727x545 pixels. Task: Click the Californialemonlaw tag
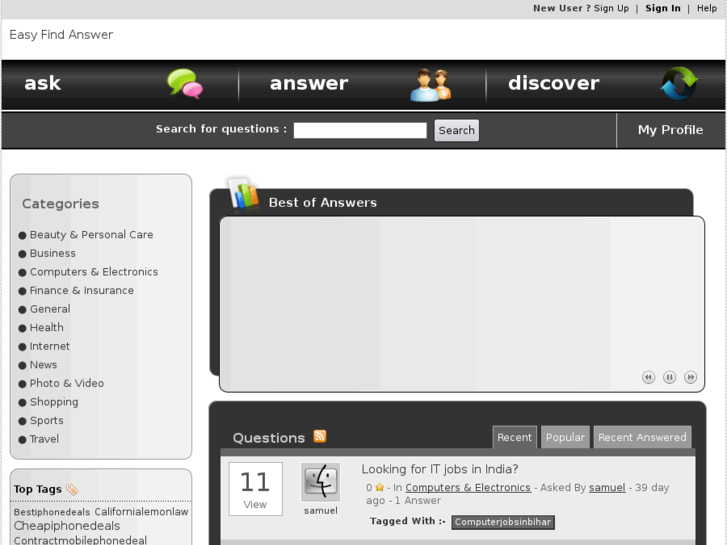(x=141, y=512)
